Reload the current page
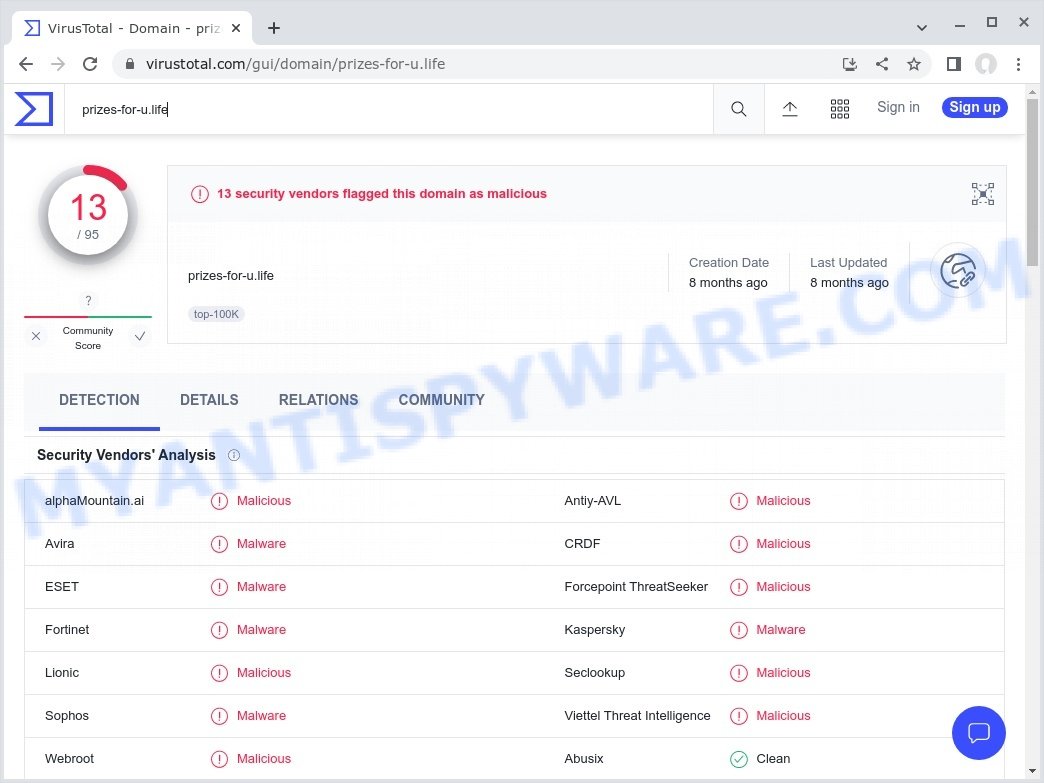This screenshot has width=1044, height=783. pyautogui.click(x=90, y=64)
